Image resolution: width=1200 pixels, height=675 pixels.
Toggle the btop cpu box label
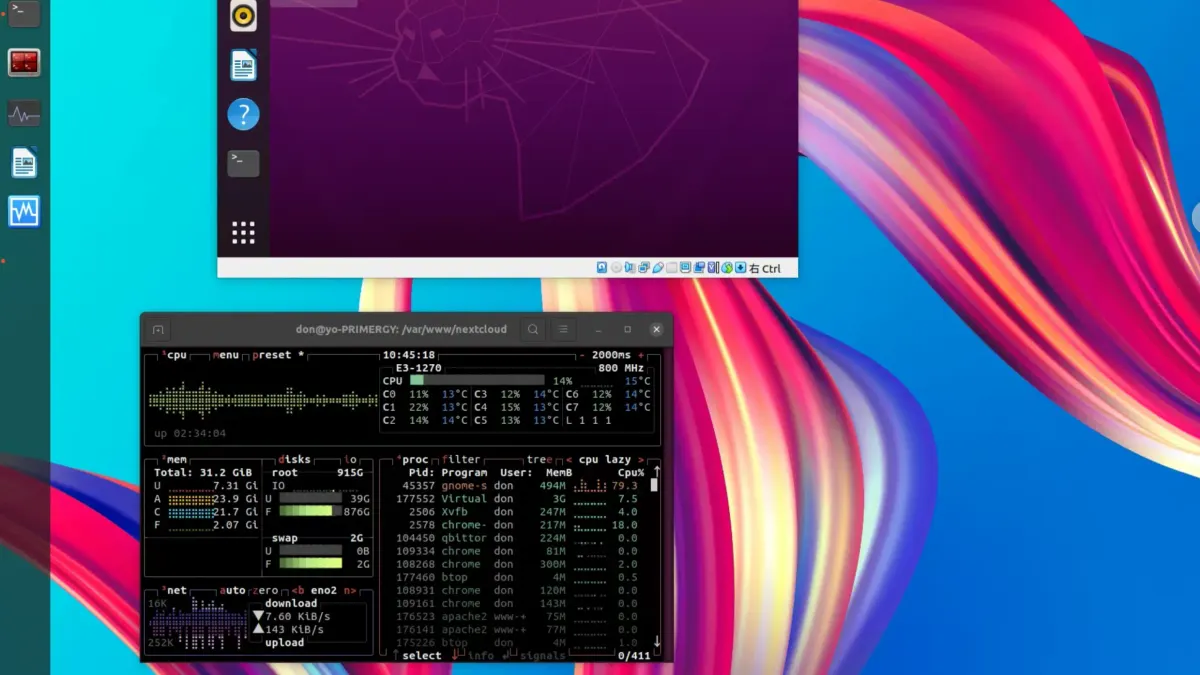click(174, 355)
